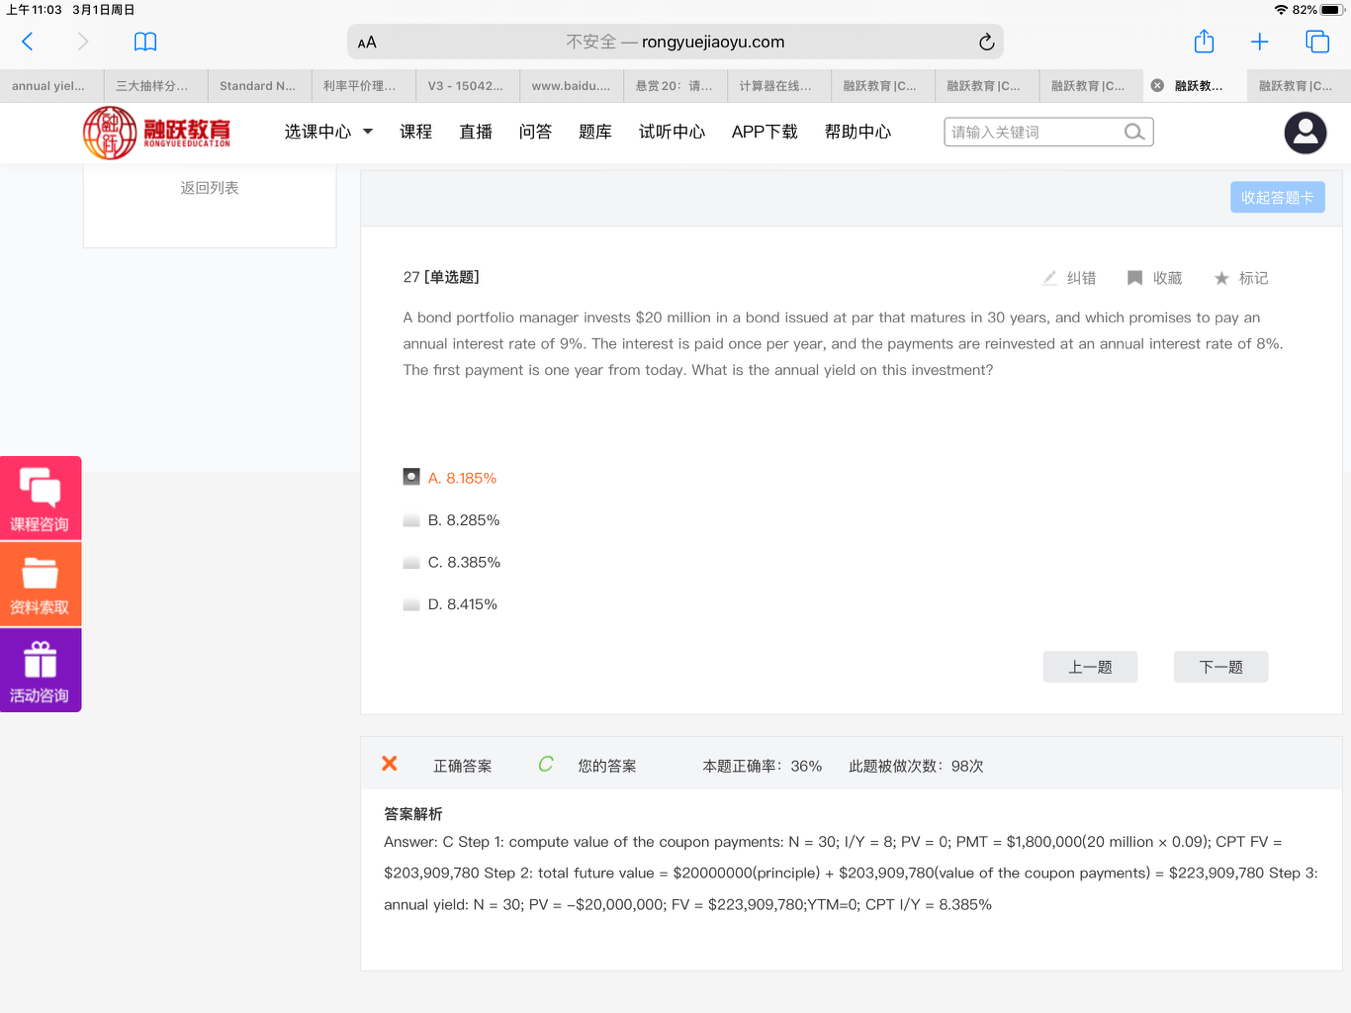Choose answer option D. 8.415%
The height and width of the screenshot is (1013, 1351).
pos(411,605)
